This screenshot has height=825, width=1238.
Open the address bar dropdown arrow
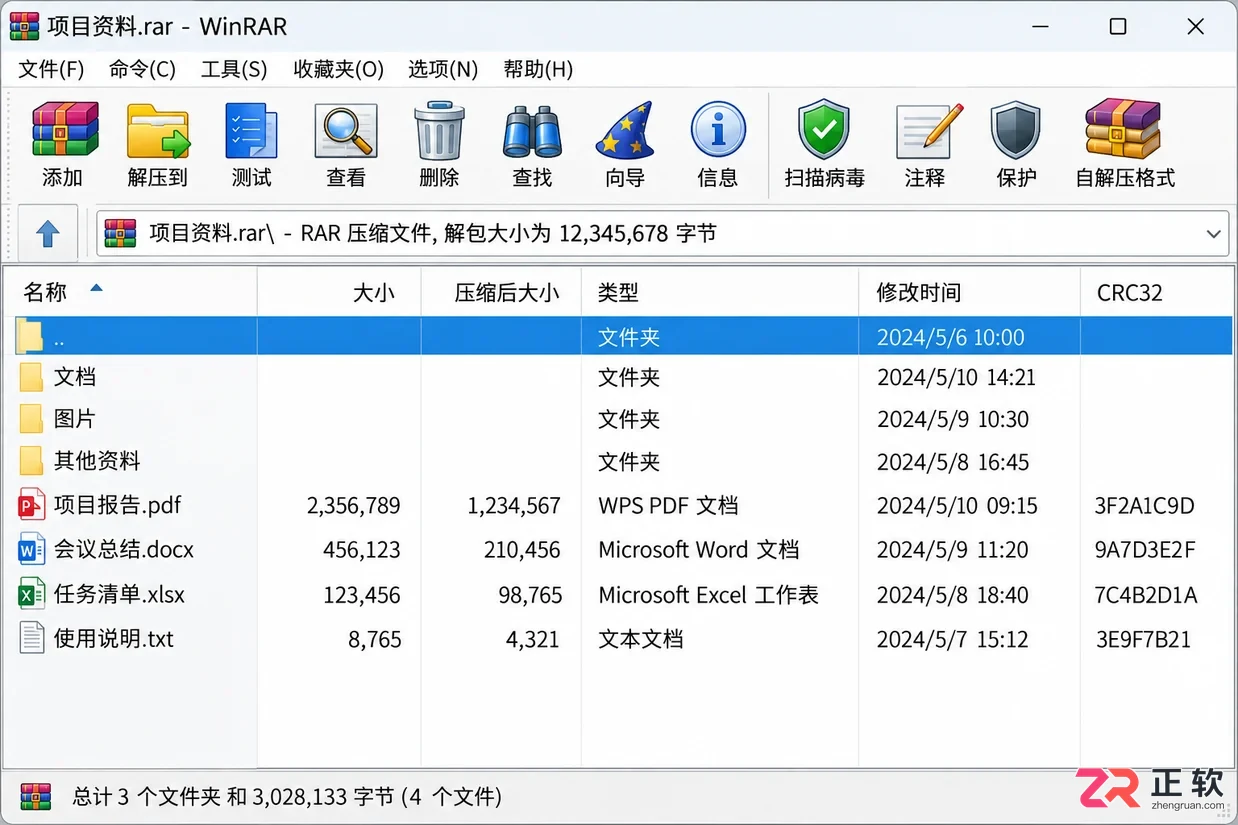(1213, 234)
